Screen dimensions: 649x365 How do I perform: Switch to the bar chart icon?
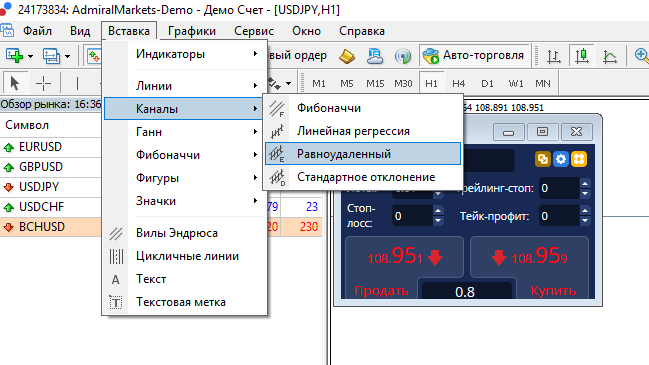554,56
